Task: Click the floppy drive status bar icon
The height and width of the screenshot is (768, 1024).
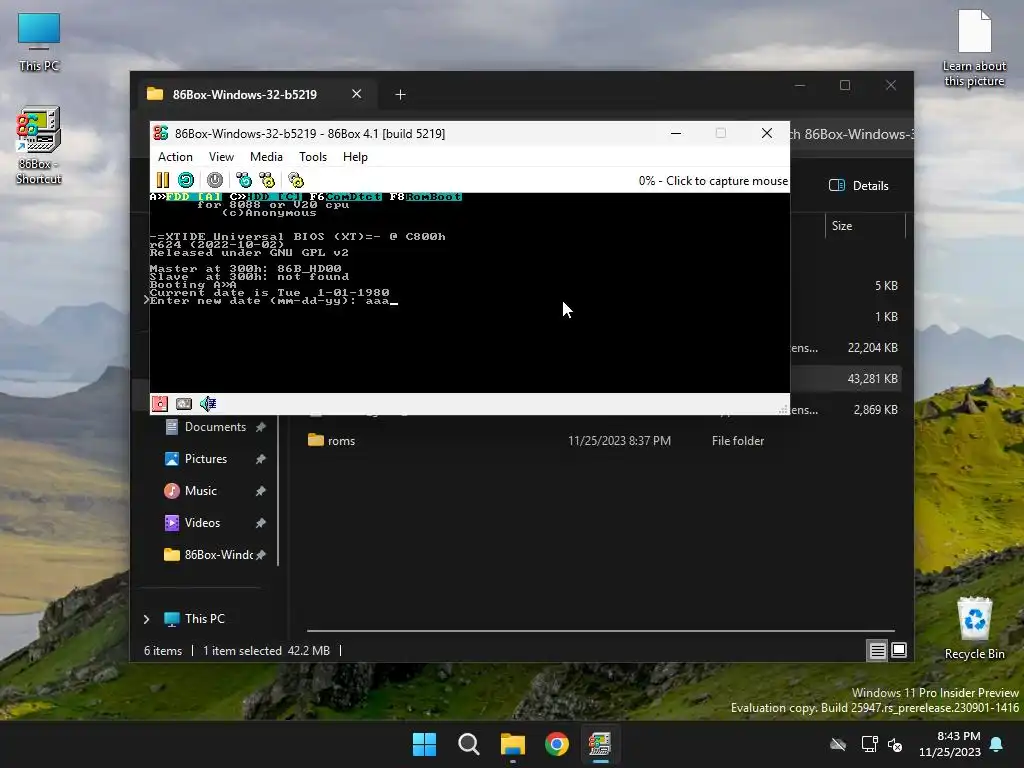Action: click(160, 404)
